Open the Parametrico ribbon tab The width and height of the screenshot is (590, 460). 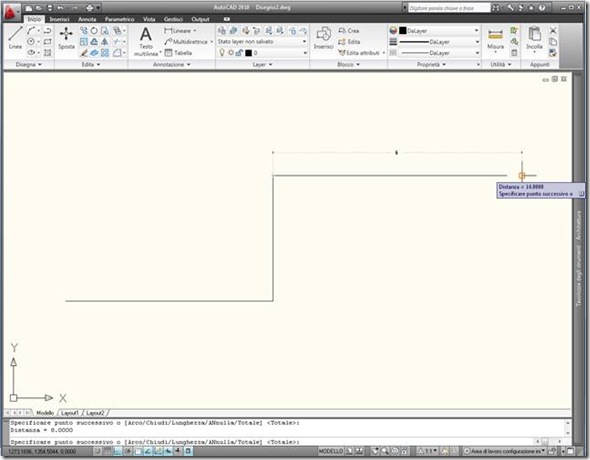(119, 19)
